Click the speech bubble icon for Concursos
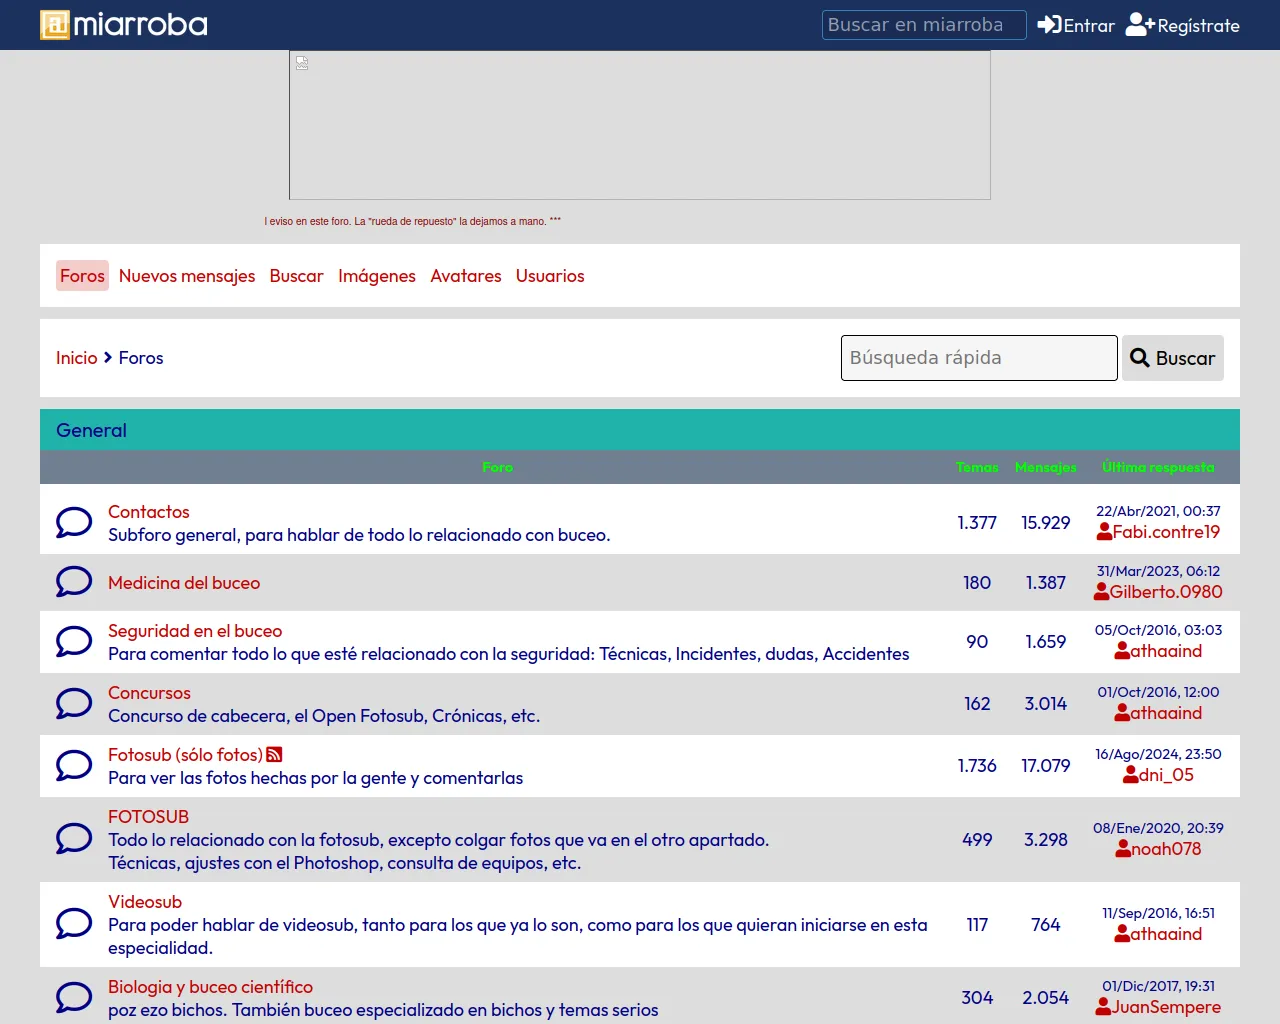1280x1024 pixels. (74, 704)
